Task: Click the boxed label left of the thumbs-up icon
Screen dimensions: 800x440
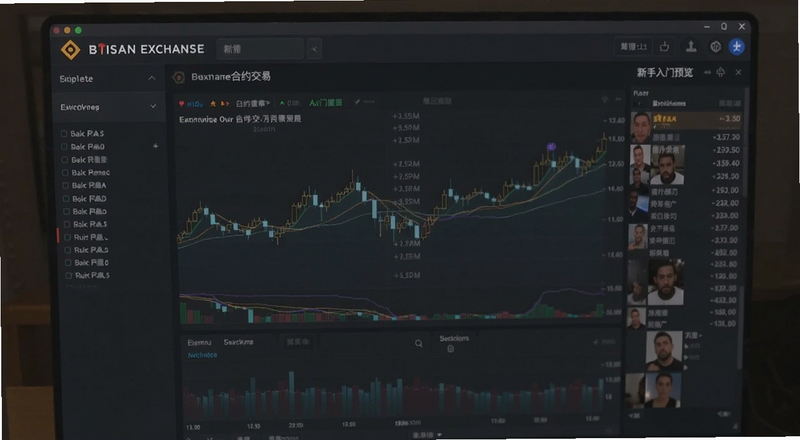Action: pos(633,47)
